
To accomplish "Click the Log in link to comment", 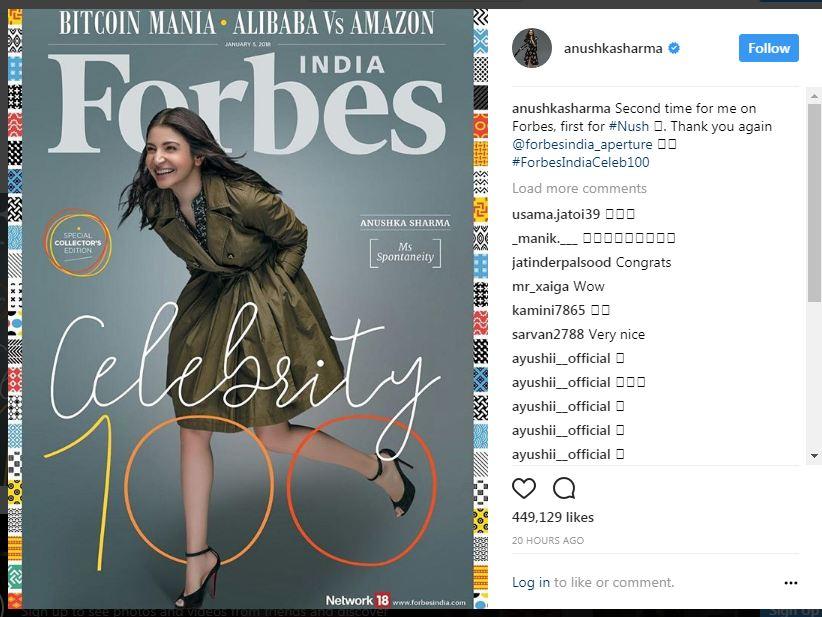I will (x=531, y=582).
